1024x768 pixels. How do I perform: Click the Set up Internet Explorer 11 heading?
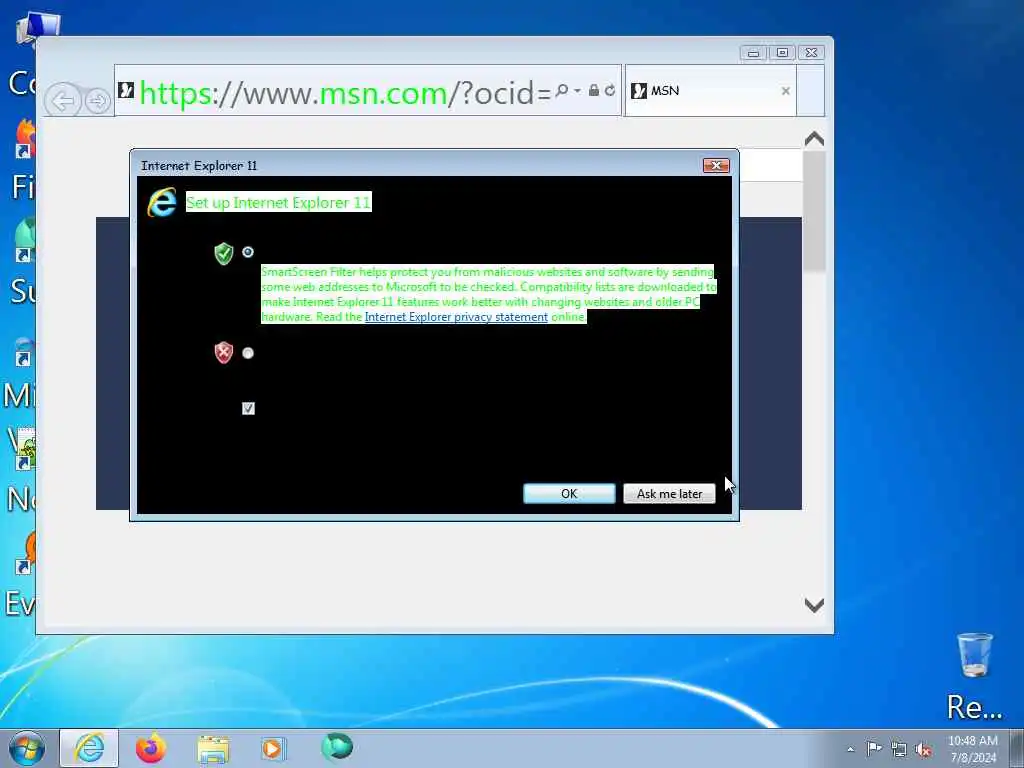(x=278, y=202)
